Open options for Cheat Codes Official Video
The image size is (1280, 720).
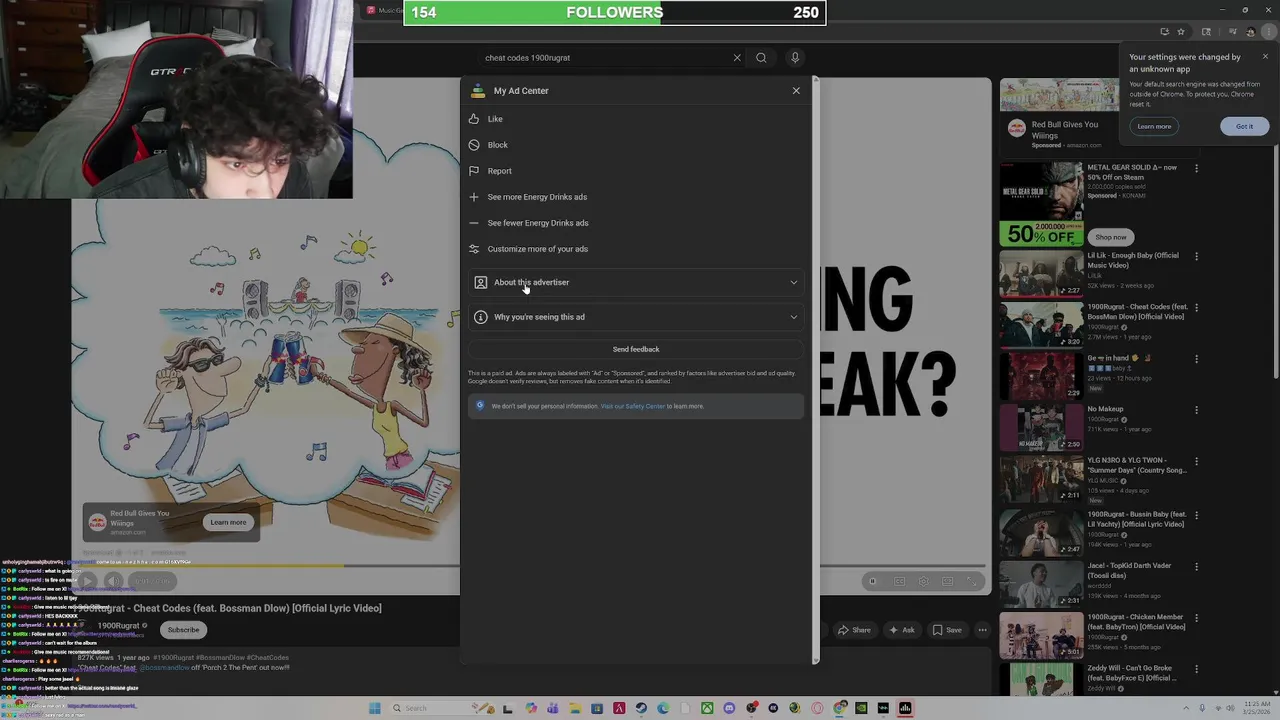point(1196,307)
